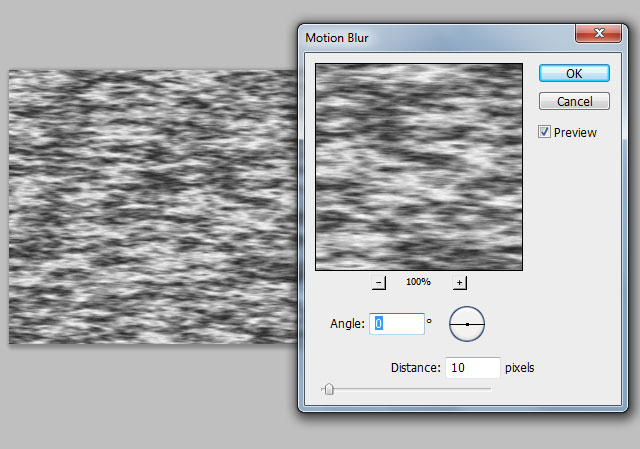Click the Distance slider handle
The width and height of the screenshot is (640, 449).
pos(329,389)
